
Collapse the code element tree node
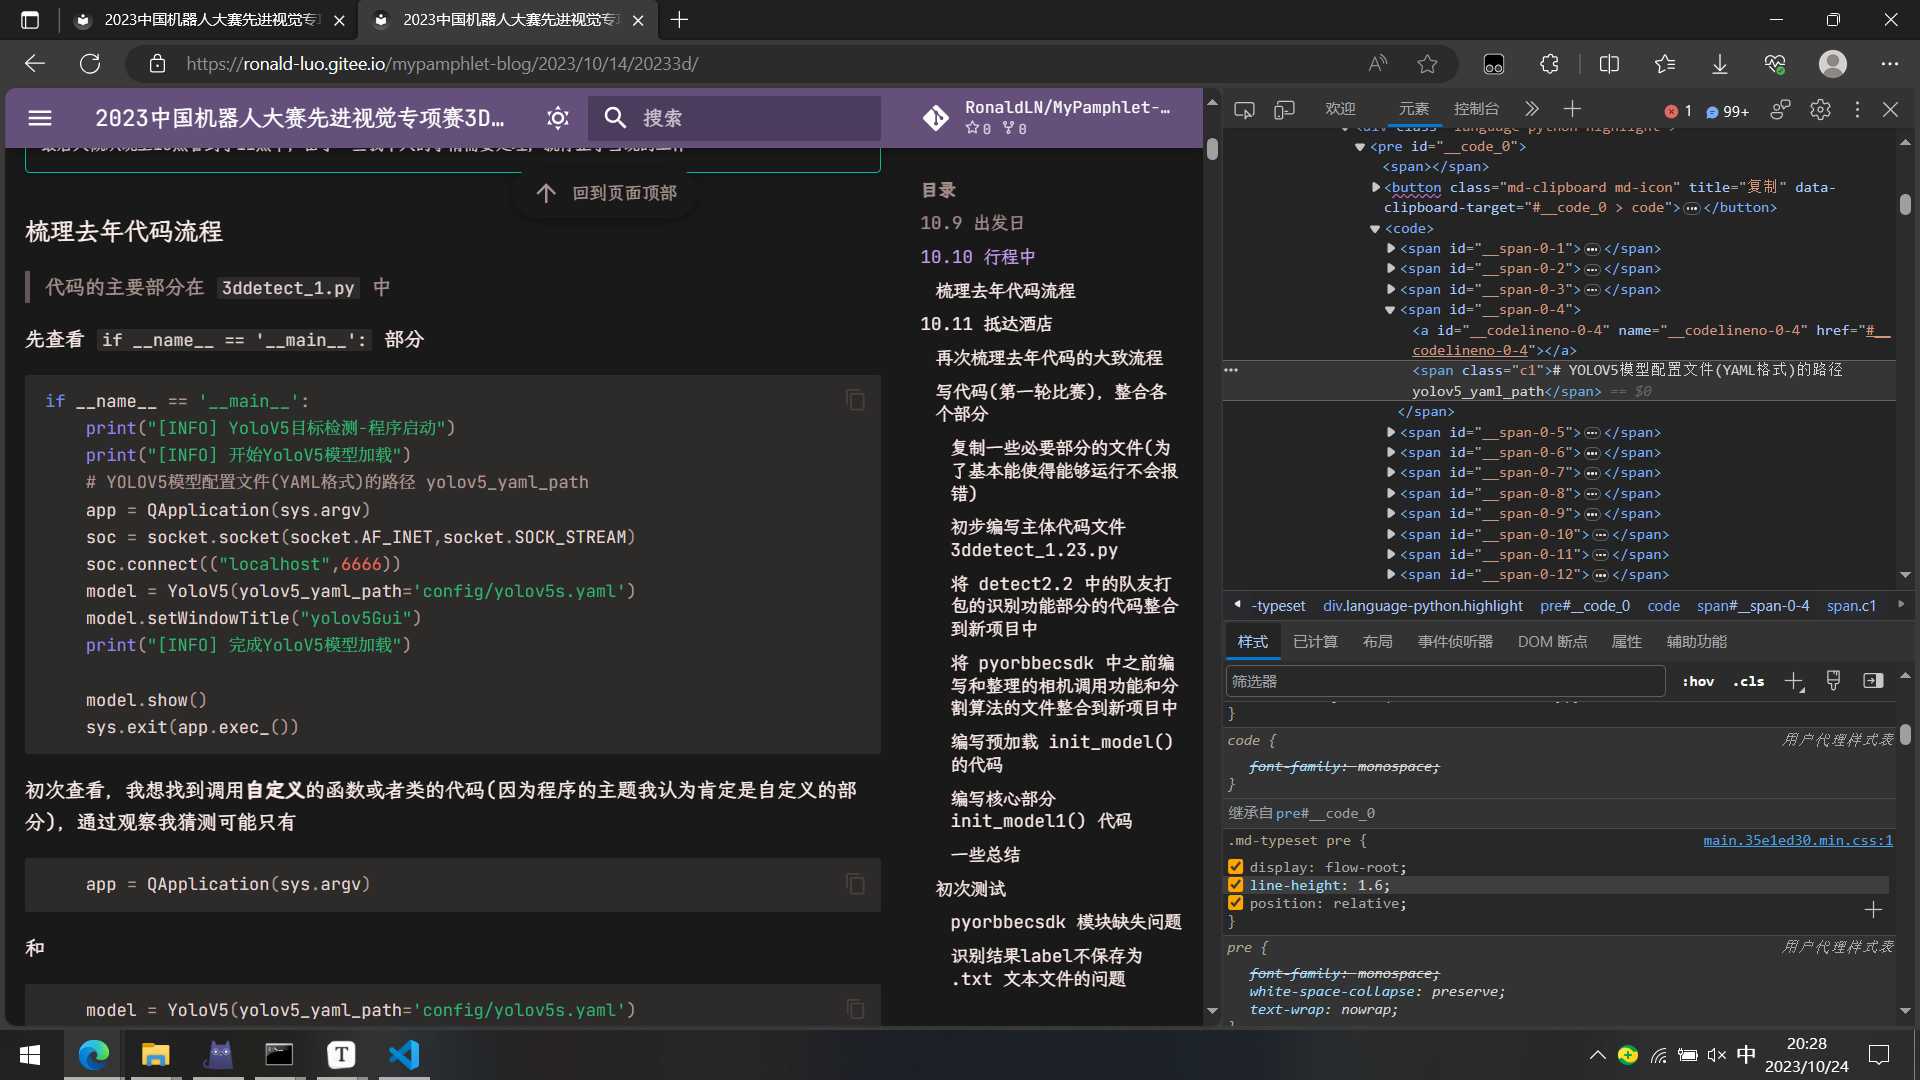tap(1375, 229)
